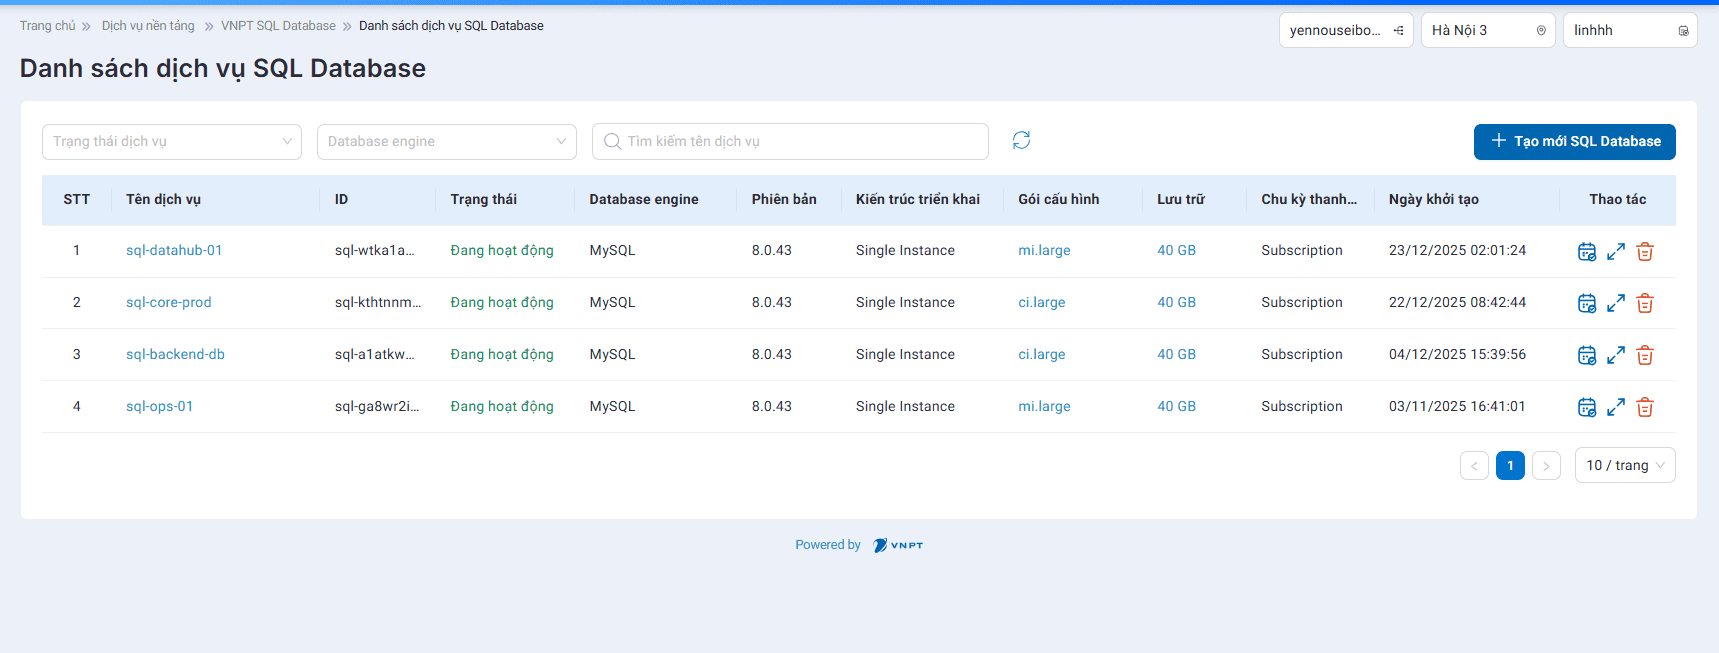Delete the sql-ops-01 service
Screen dimensions: 1719x653
click(1645, 407)
